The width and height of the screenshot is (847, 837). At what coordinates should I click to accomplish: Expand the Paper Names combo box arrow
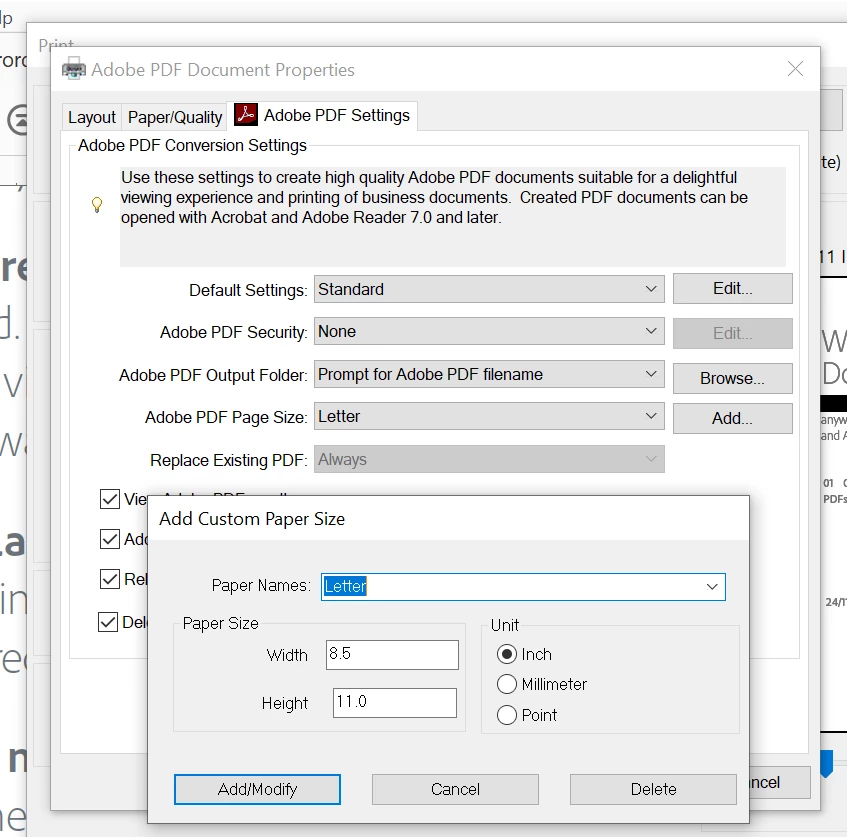(x=712, y=586)
